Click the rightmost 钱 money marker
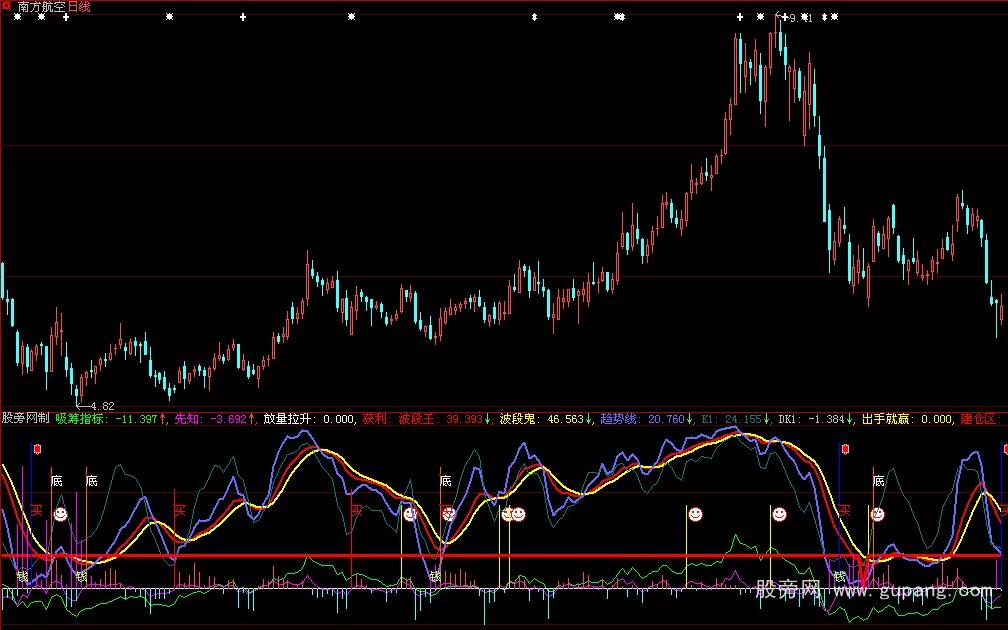This screenshot has height=630, width=1008. [x=840, y=577]
